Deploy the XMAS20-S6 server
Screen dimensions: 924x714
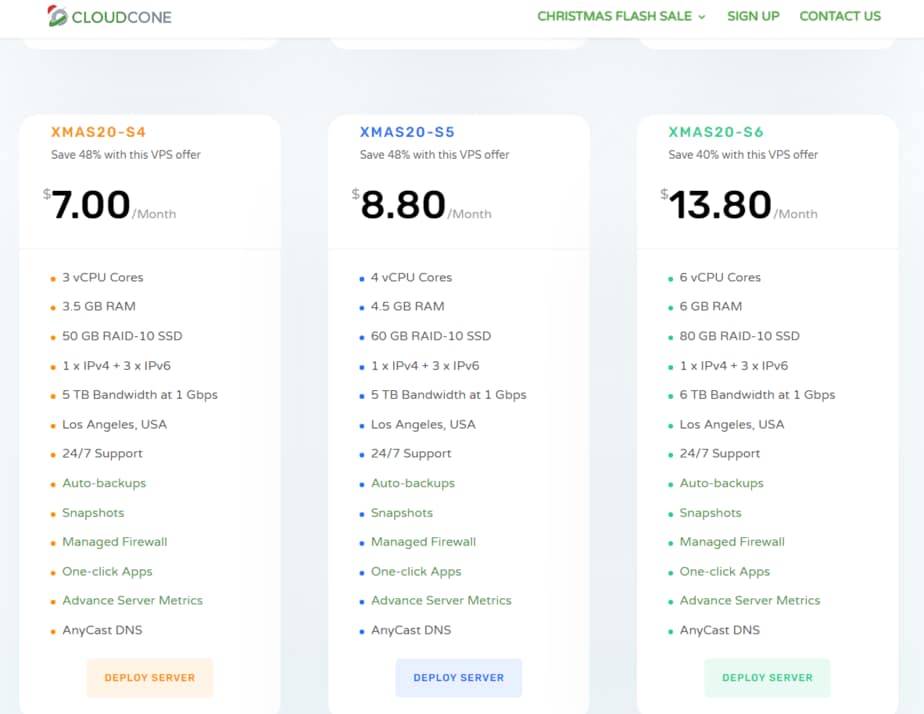(x=767, y=677)
